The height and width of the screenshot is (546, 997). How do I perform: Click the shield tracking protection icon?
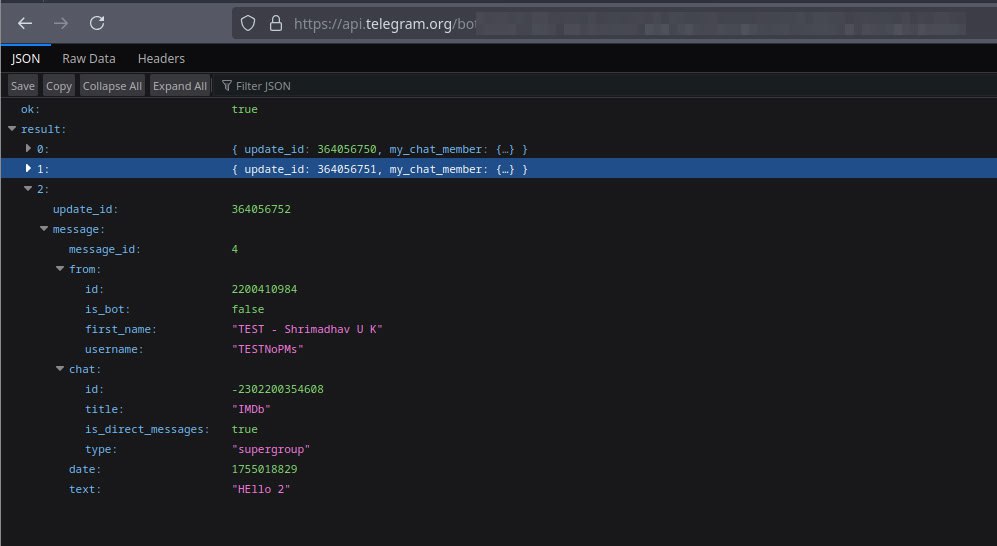coord(249,23)
